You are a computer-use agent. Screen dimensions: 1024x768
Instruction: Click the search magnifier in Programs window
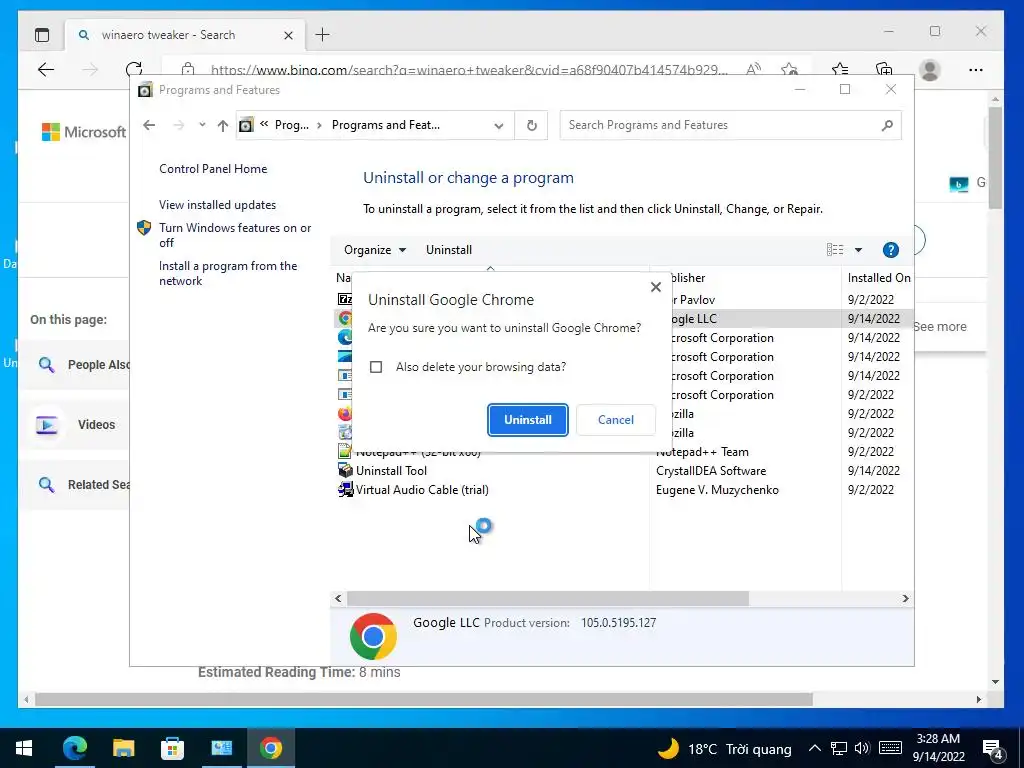tap(887, 125)
